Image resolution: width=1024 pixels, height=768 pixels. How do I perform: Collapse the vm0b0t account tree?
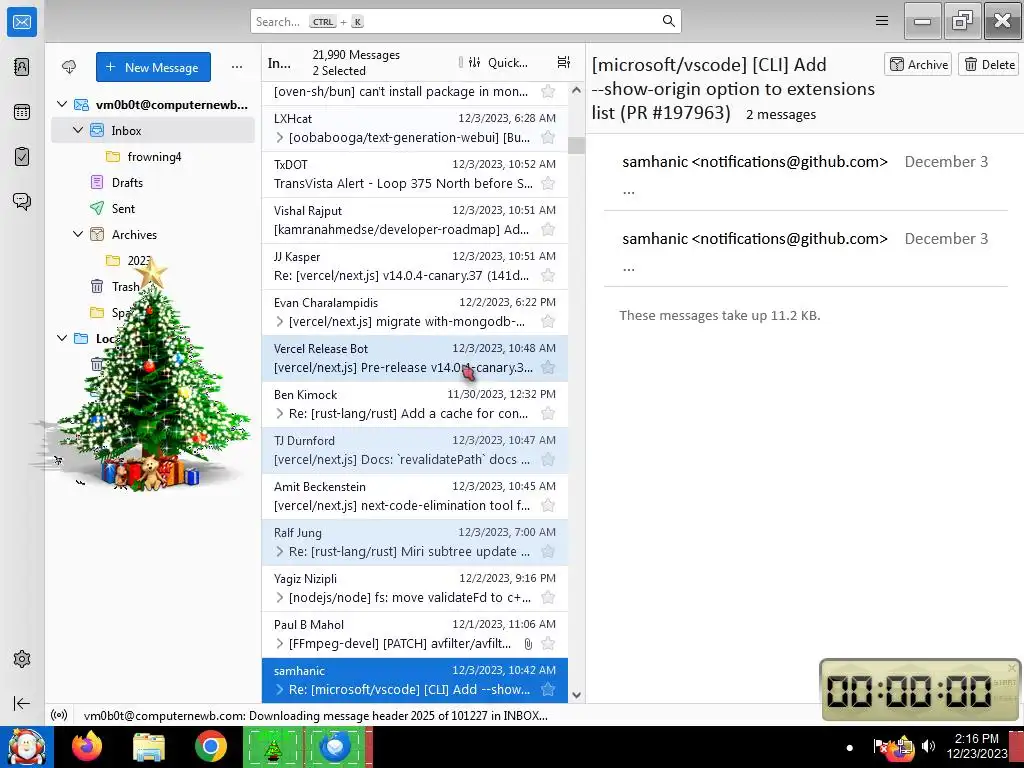click(62, 104)
